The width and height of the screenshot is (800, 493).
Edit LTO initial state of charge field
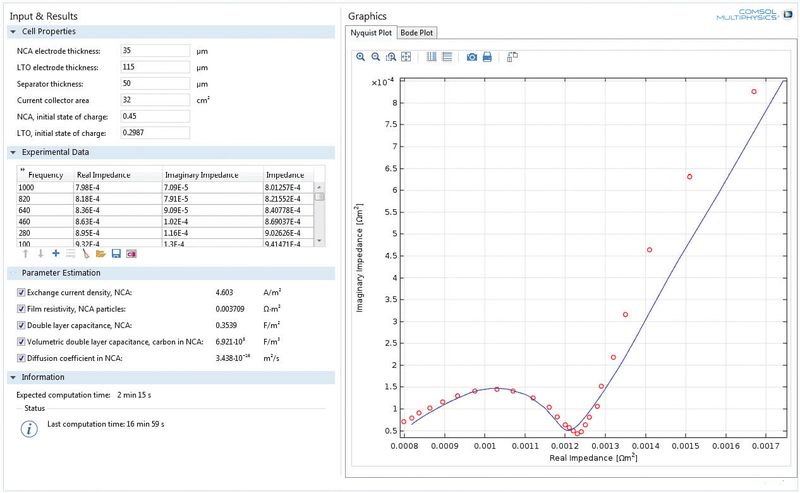click(155, 132)
